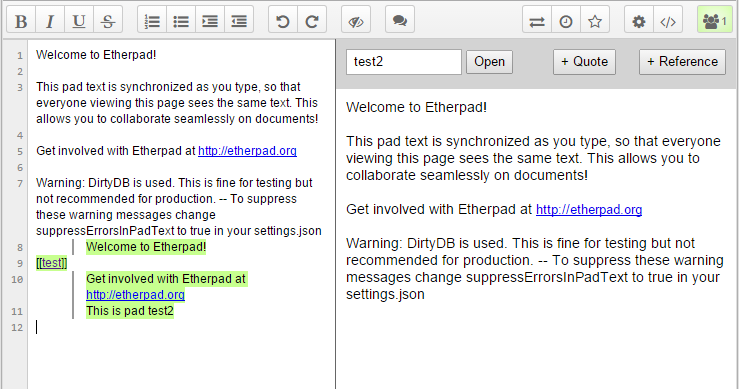Viewport: 739px width, 389px height.
Task: Follow the [[test]] pad link
Action: 52,263
